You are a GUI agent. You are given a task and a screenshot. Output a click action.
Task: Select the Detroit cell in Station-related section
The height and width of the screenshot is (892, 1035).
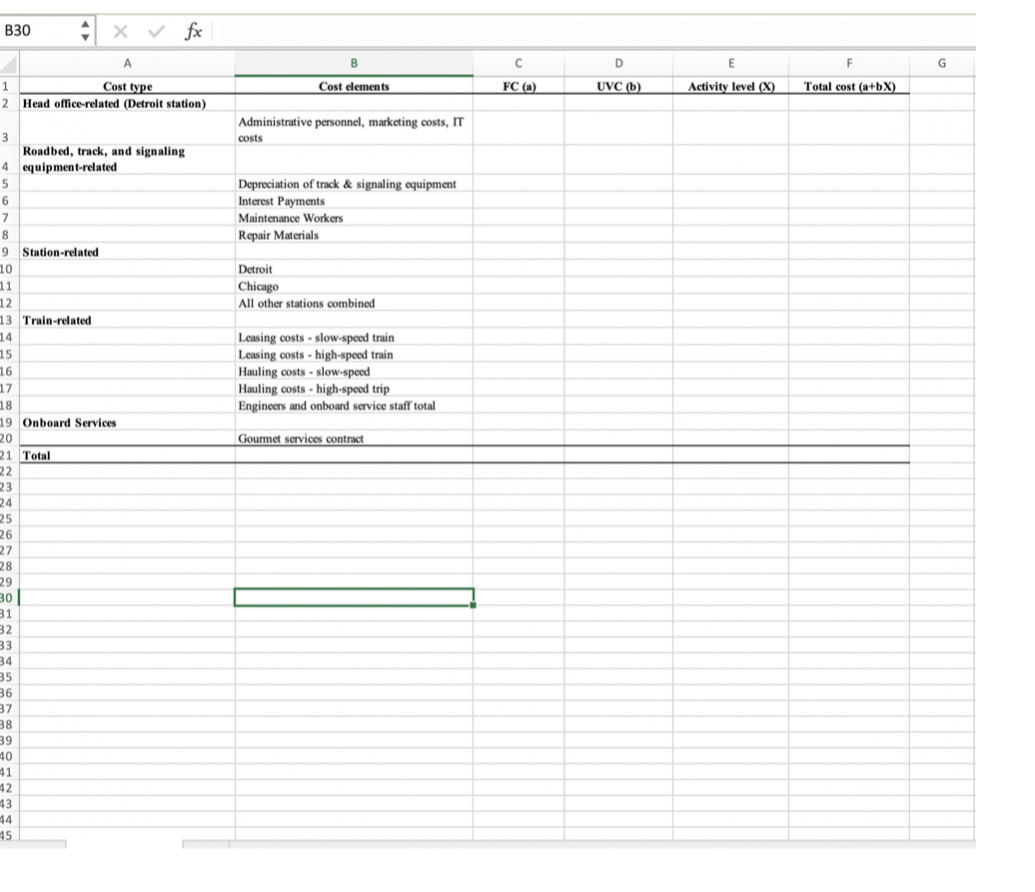[354, 269]
